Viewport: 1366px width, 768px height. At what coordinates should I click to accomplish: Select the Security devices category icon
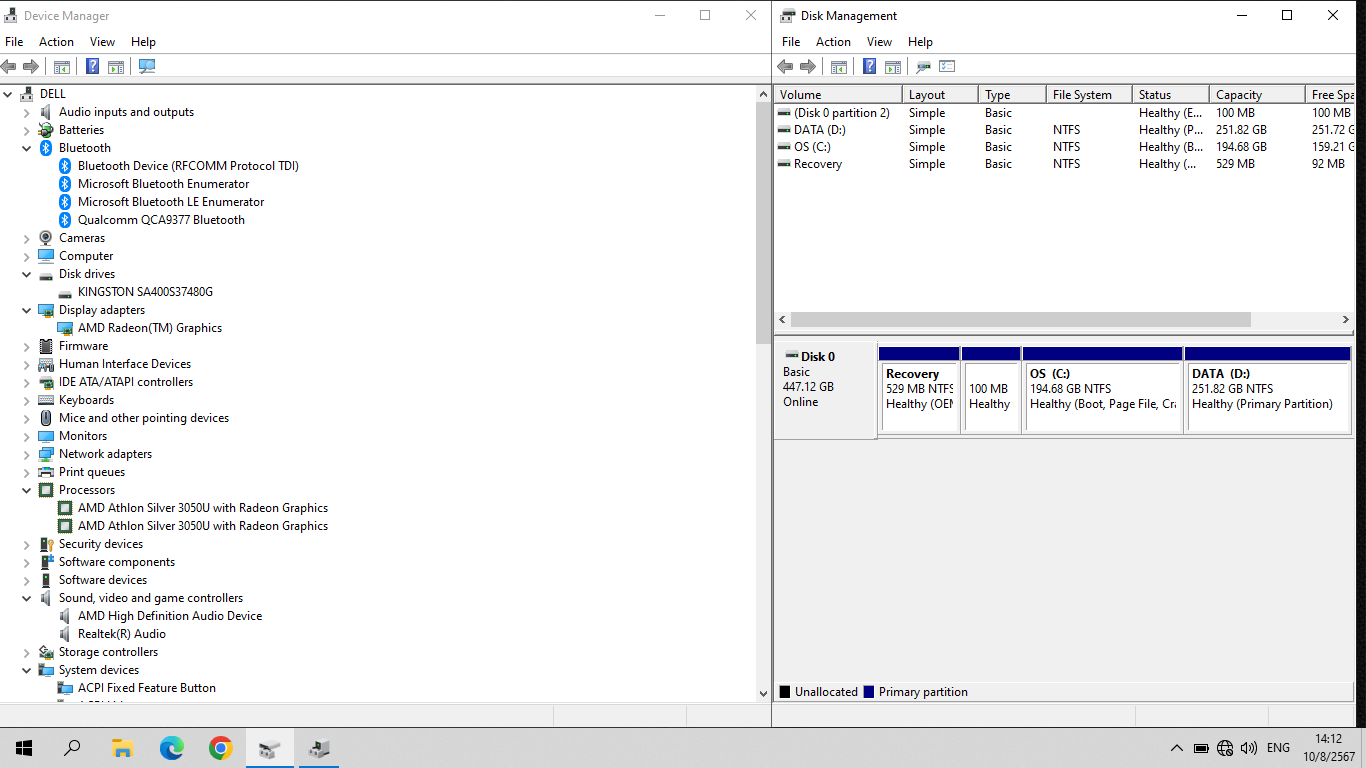tap(46, 544)
